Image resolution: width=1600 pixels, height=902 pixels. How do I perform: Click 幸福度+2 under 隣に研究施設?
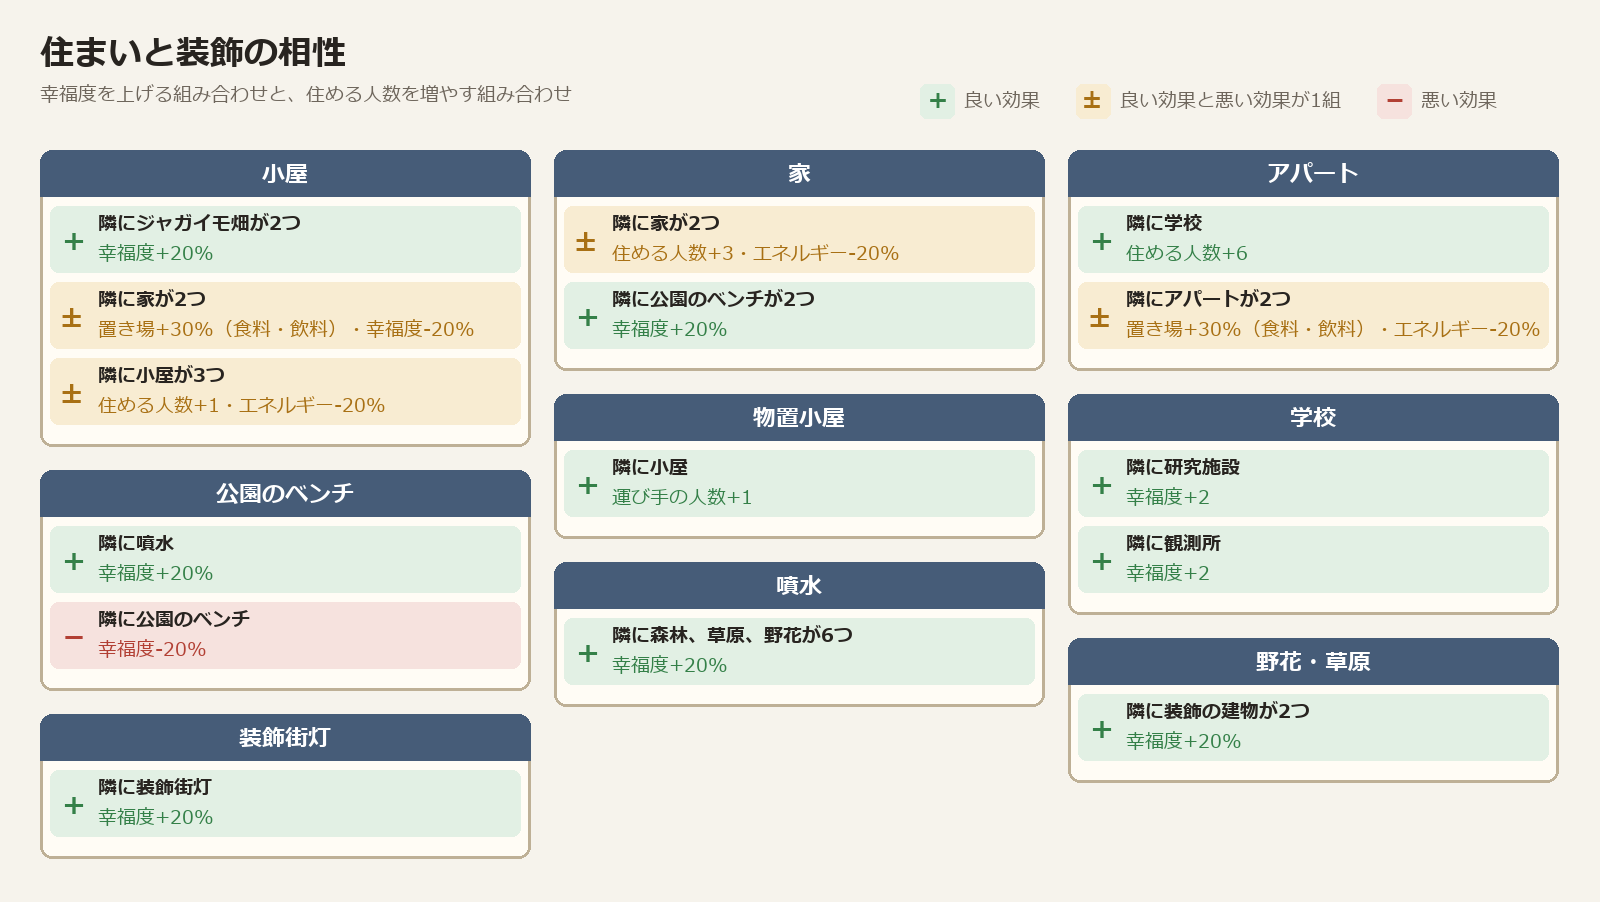point(1168,497)
